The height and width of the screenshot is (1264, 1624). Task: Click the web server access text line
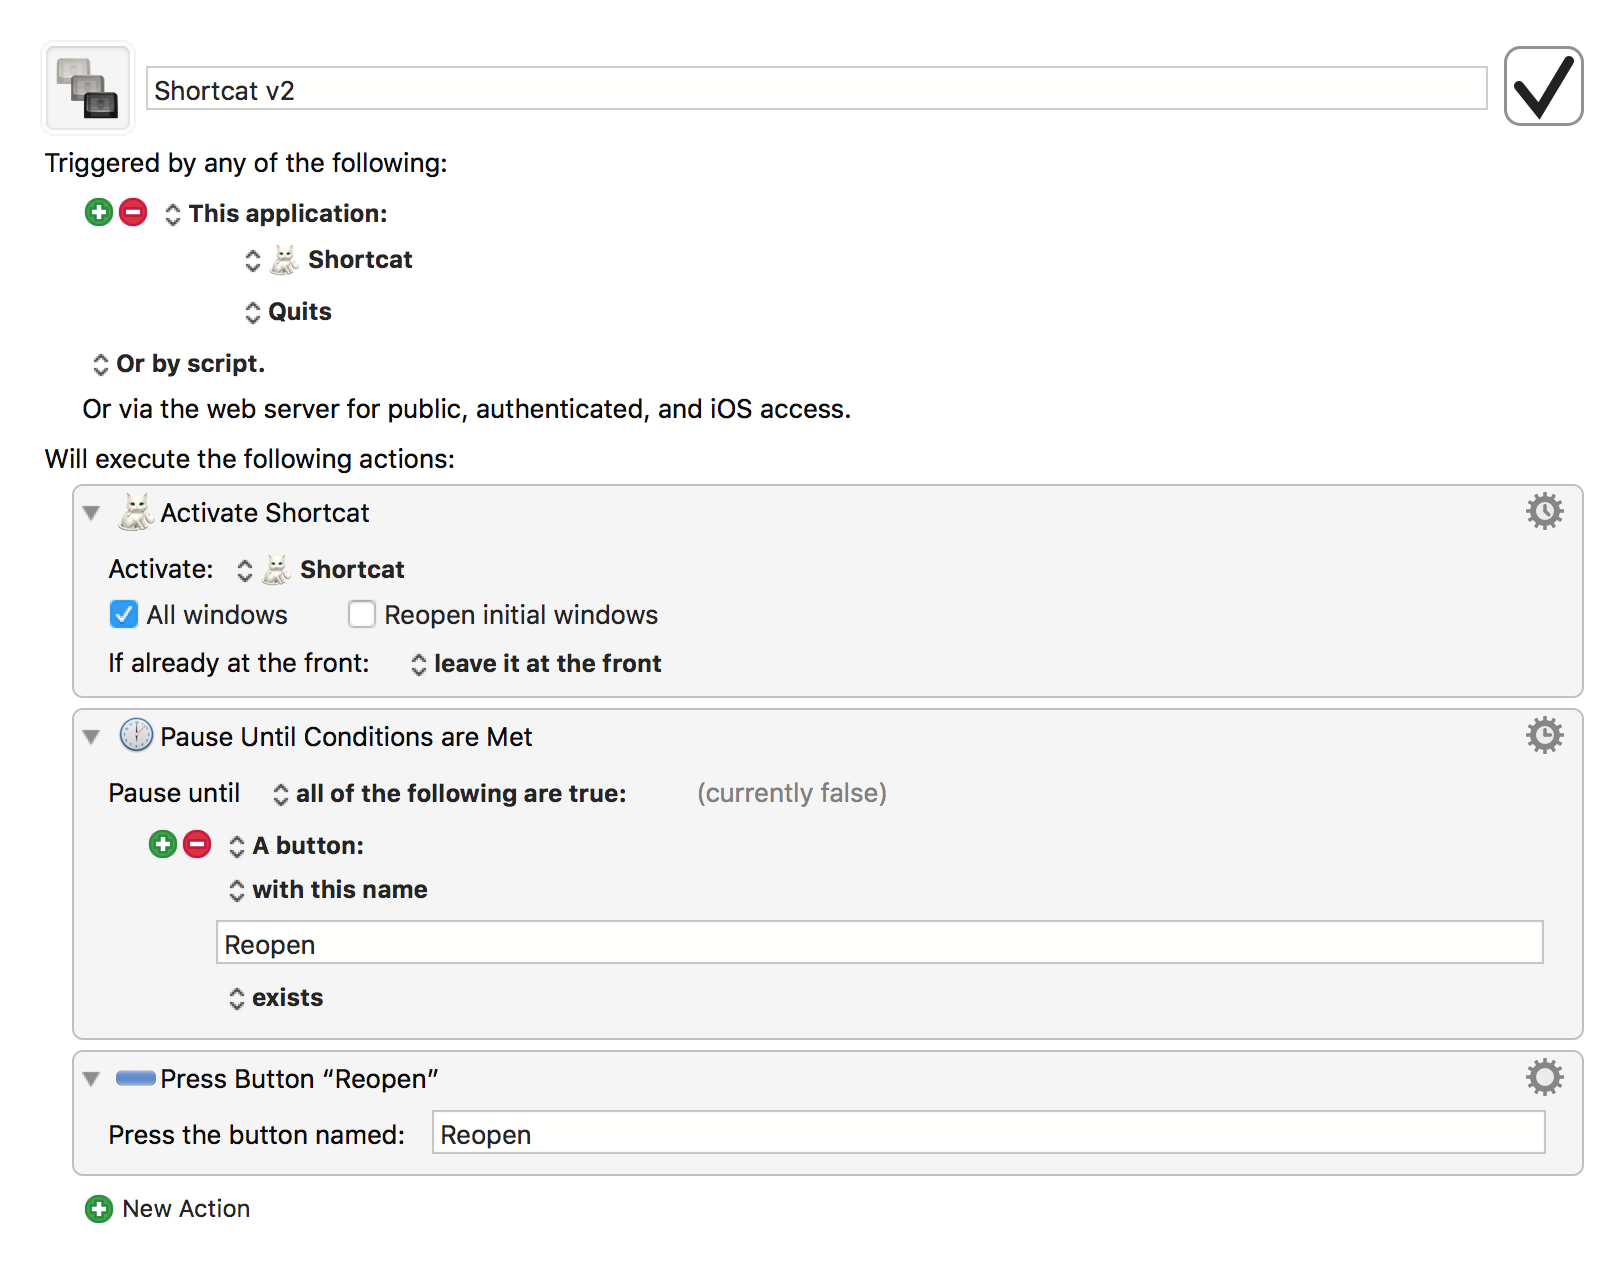tap(467, 409)
